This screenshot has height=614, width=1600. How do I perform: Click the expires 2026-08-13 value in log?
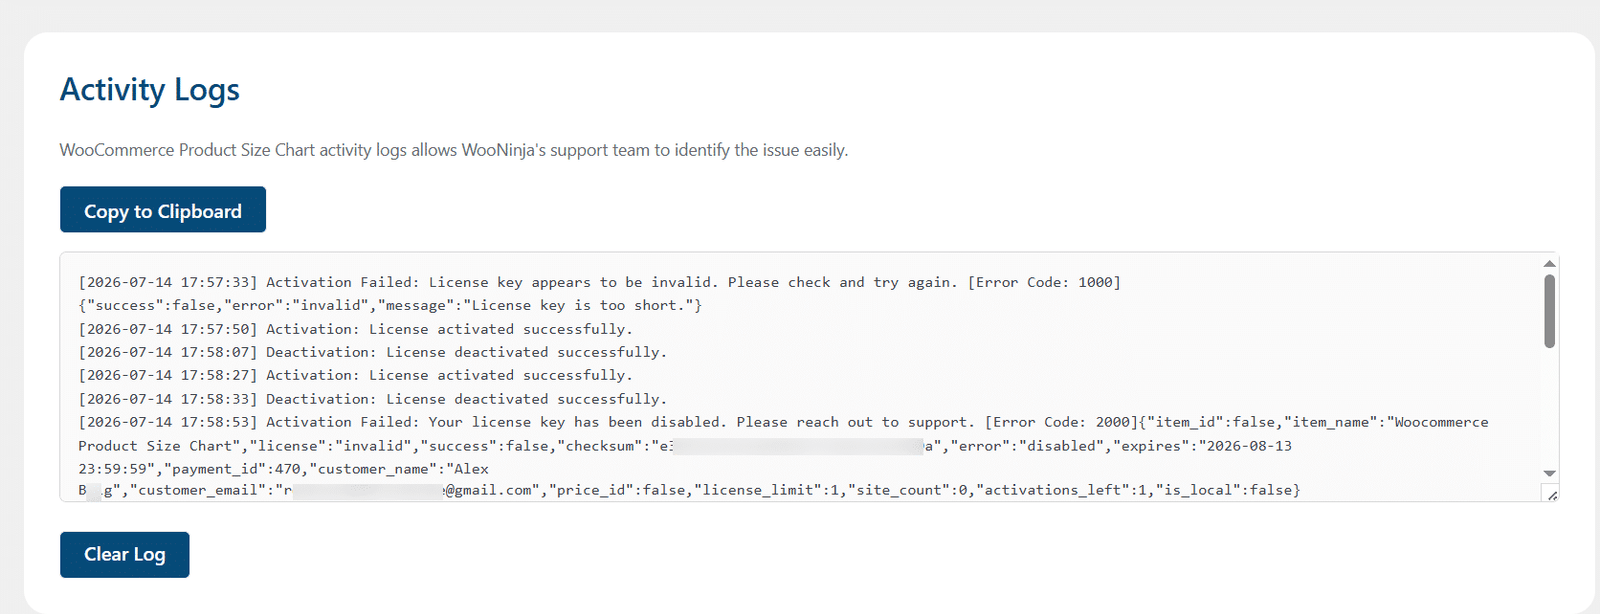click(x=1245, y=446)
